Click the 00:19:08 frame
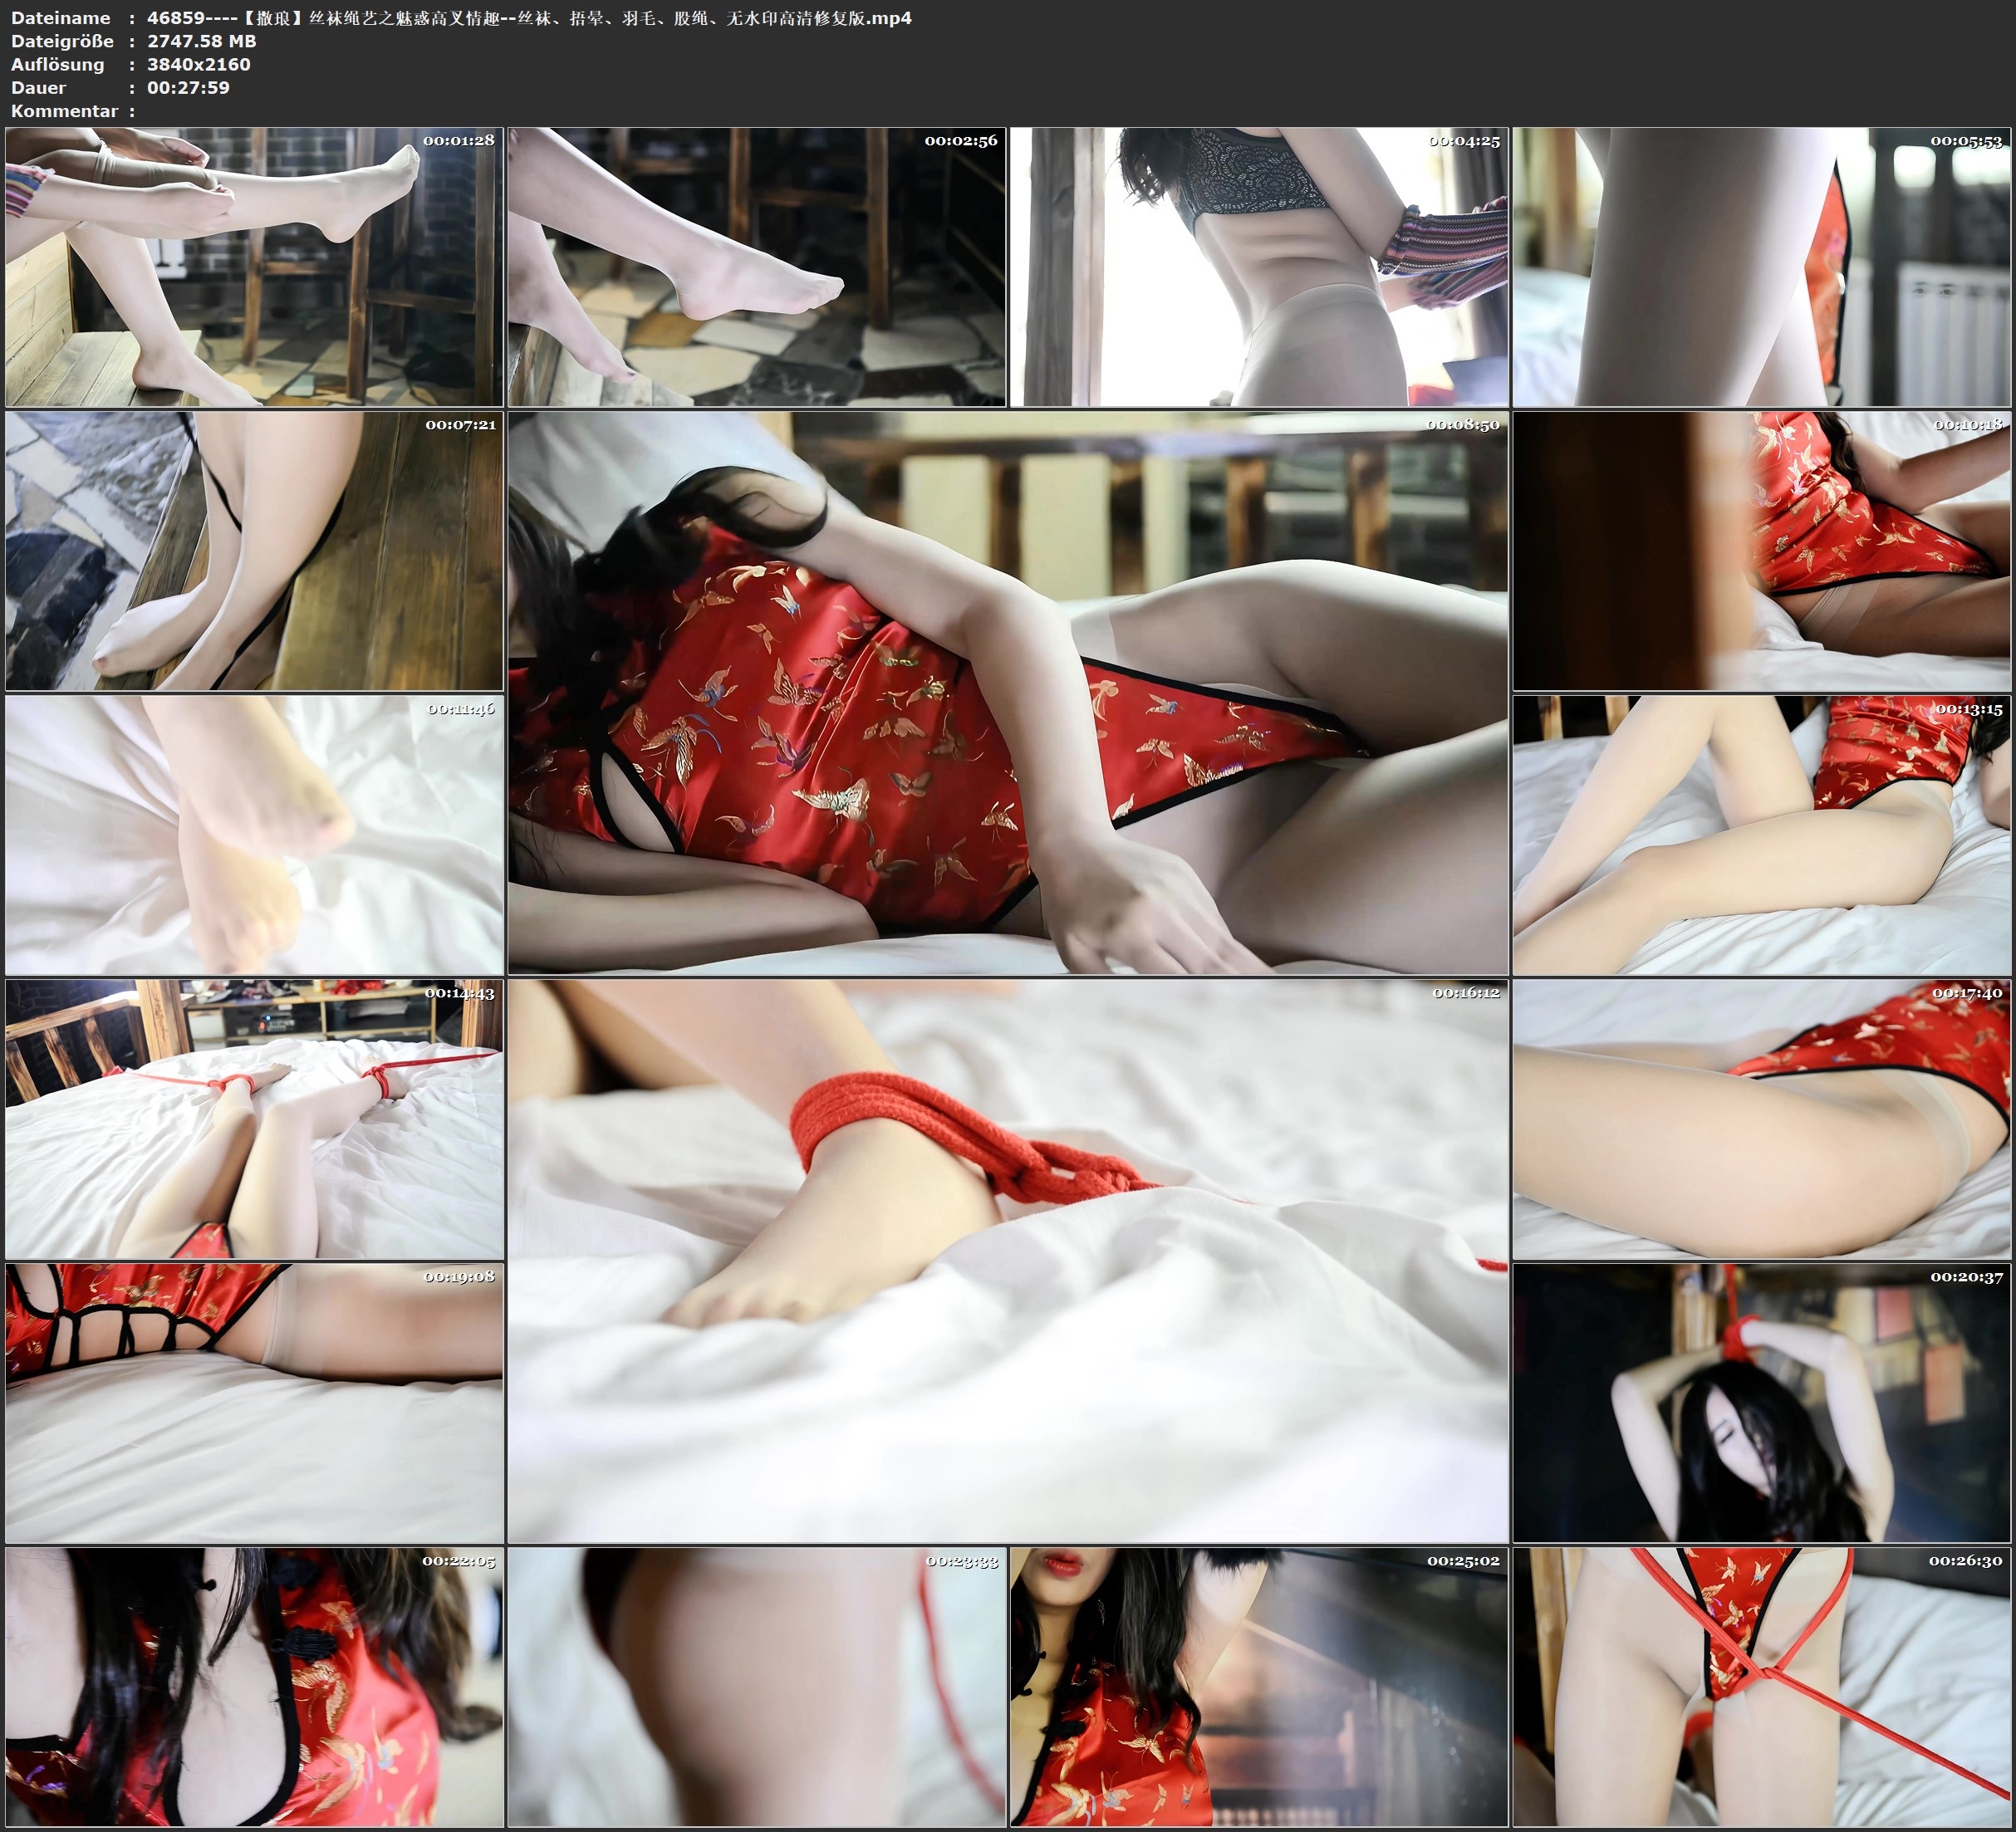 [254, 1403]
